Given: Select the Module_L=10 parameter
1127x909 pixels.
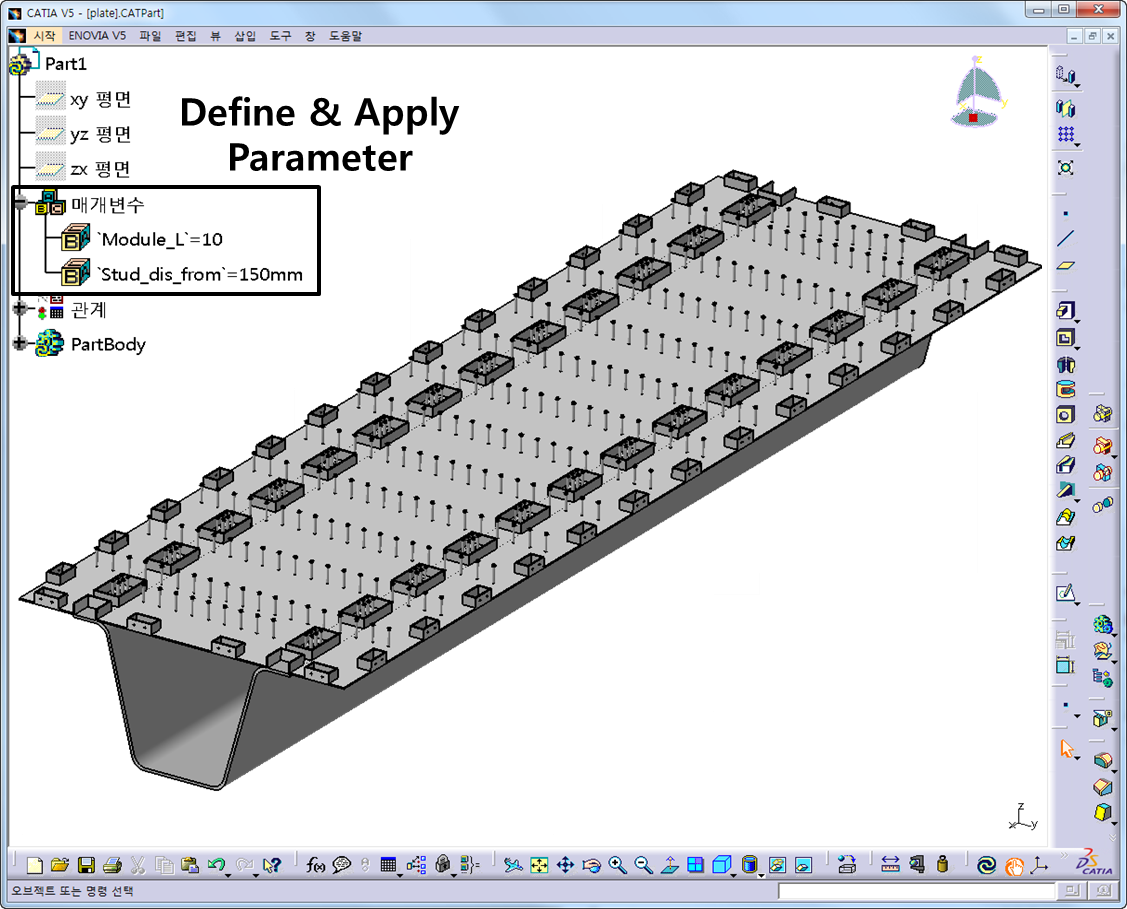Looking at the screenshot, I should (x=160, y=239).
